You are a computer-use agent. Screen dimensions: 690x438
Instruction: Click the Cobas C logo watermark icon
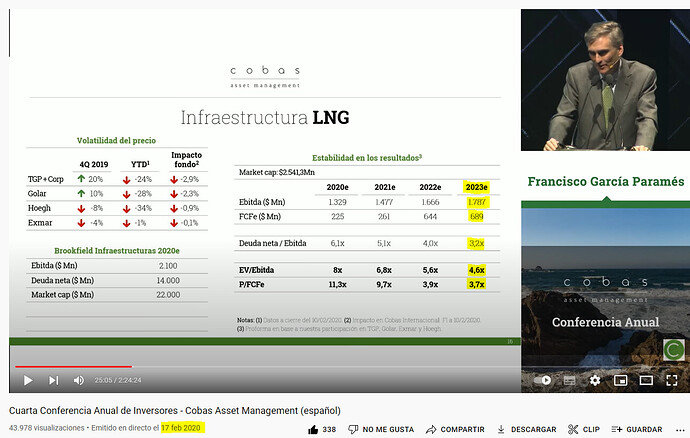click(673, 350)
